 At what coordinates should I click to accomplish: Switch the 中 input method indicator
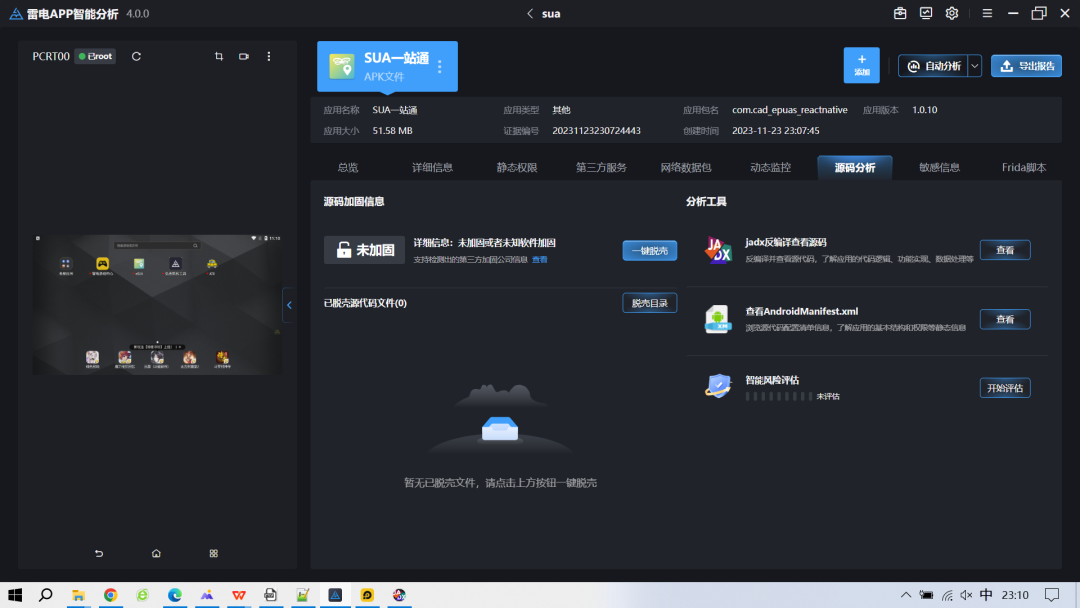coord(986,595)
